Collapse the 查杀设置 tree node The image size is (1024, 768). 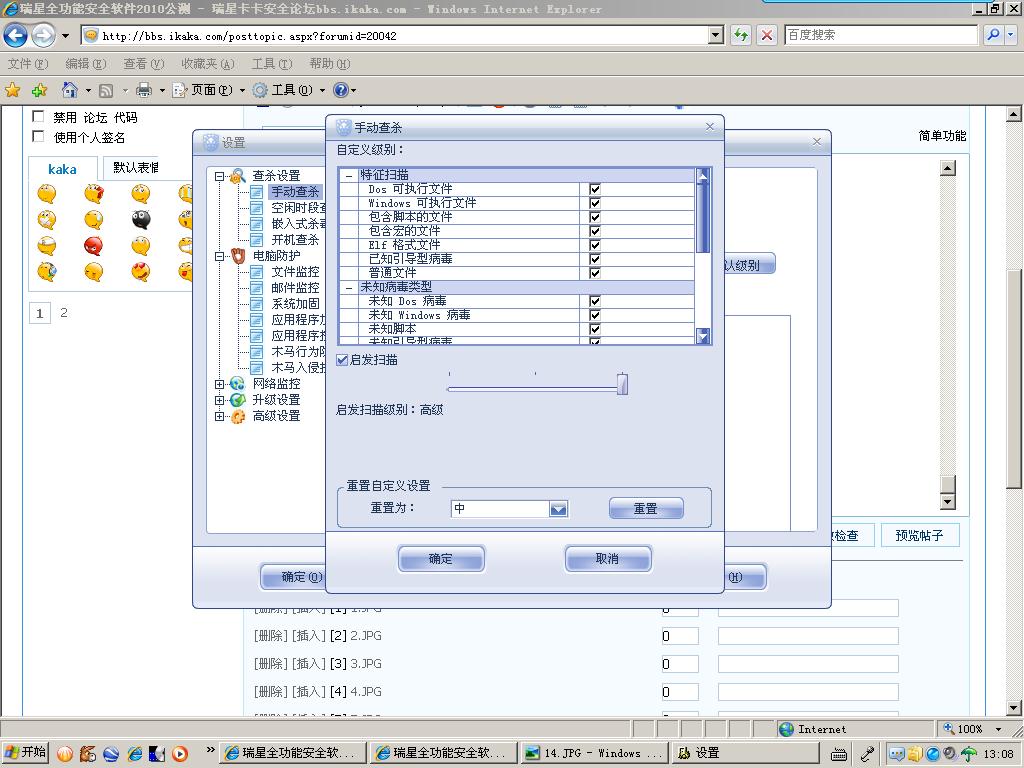pyautogui.click(x=219, y=176)
